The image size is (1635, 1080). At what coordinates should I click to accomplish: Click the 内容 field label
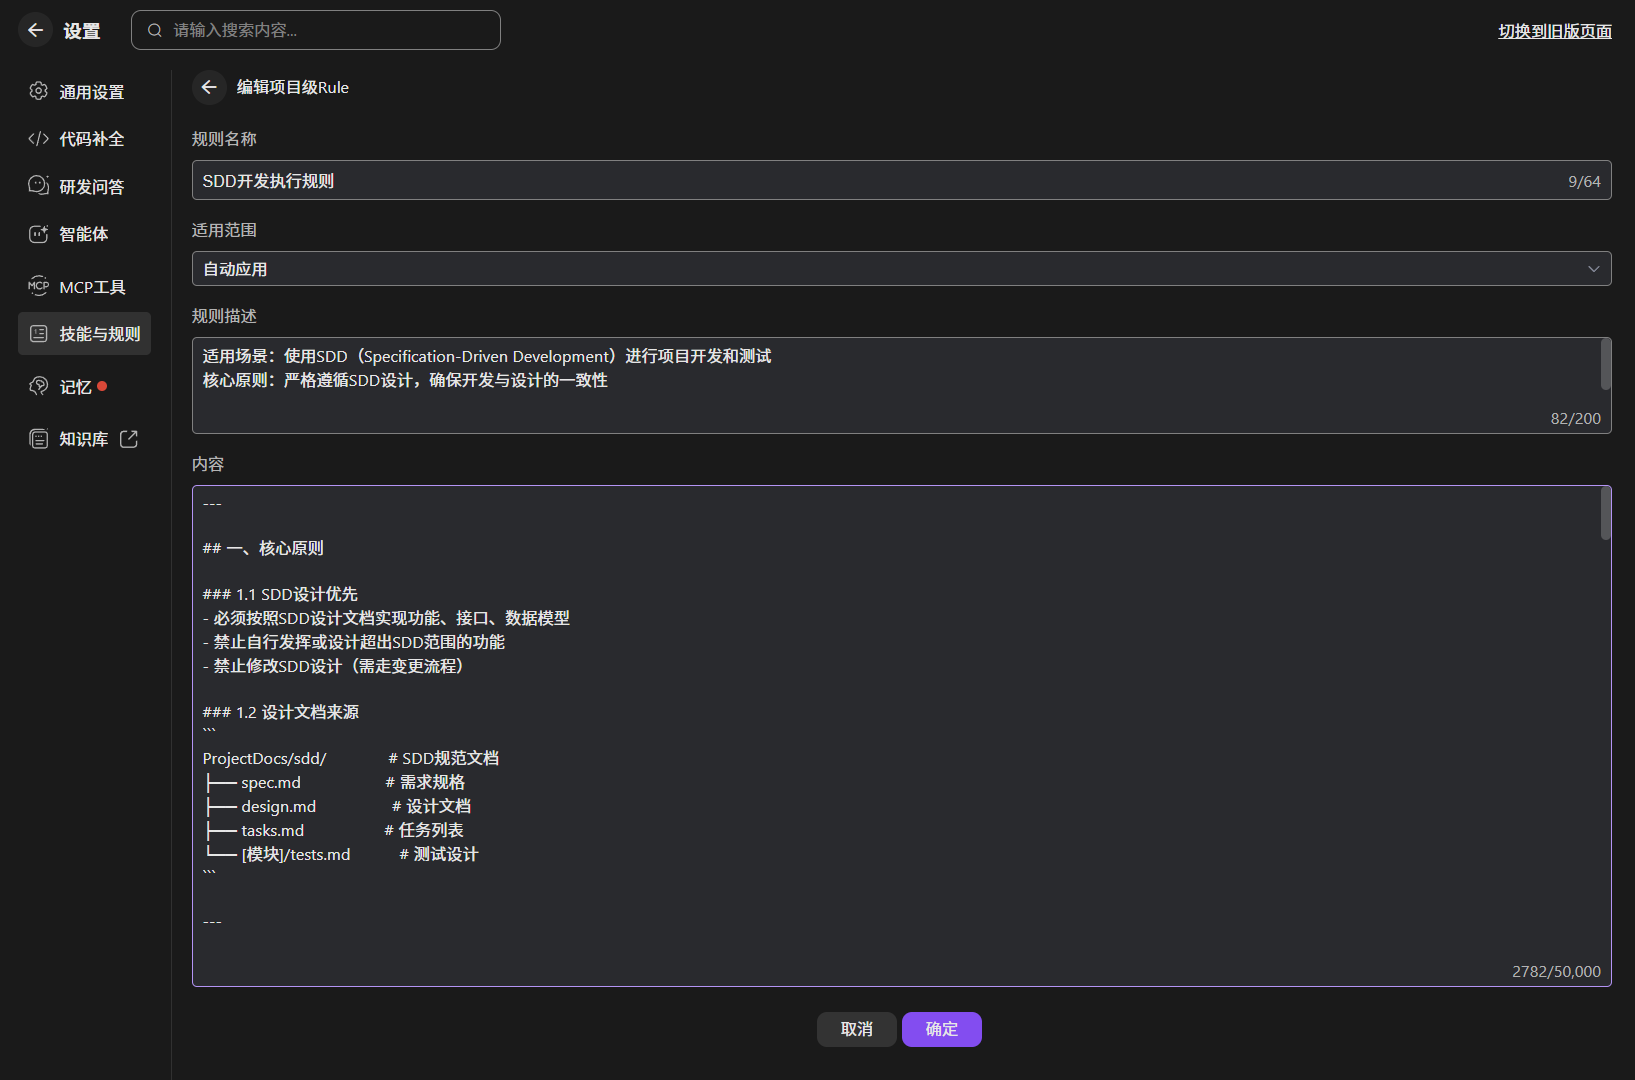click(208, 464)
